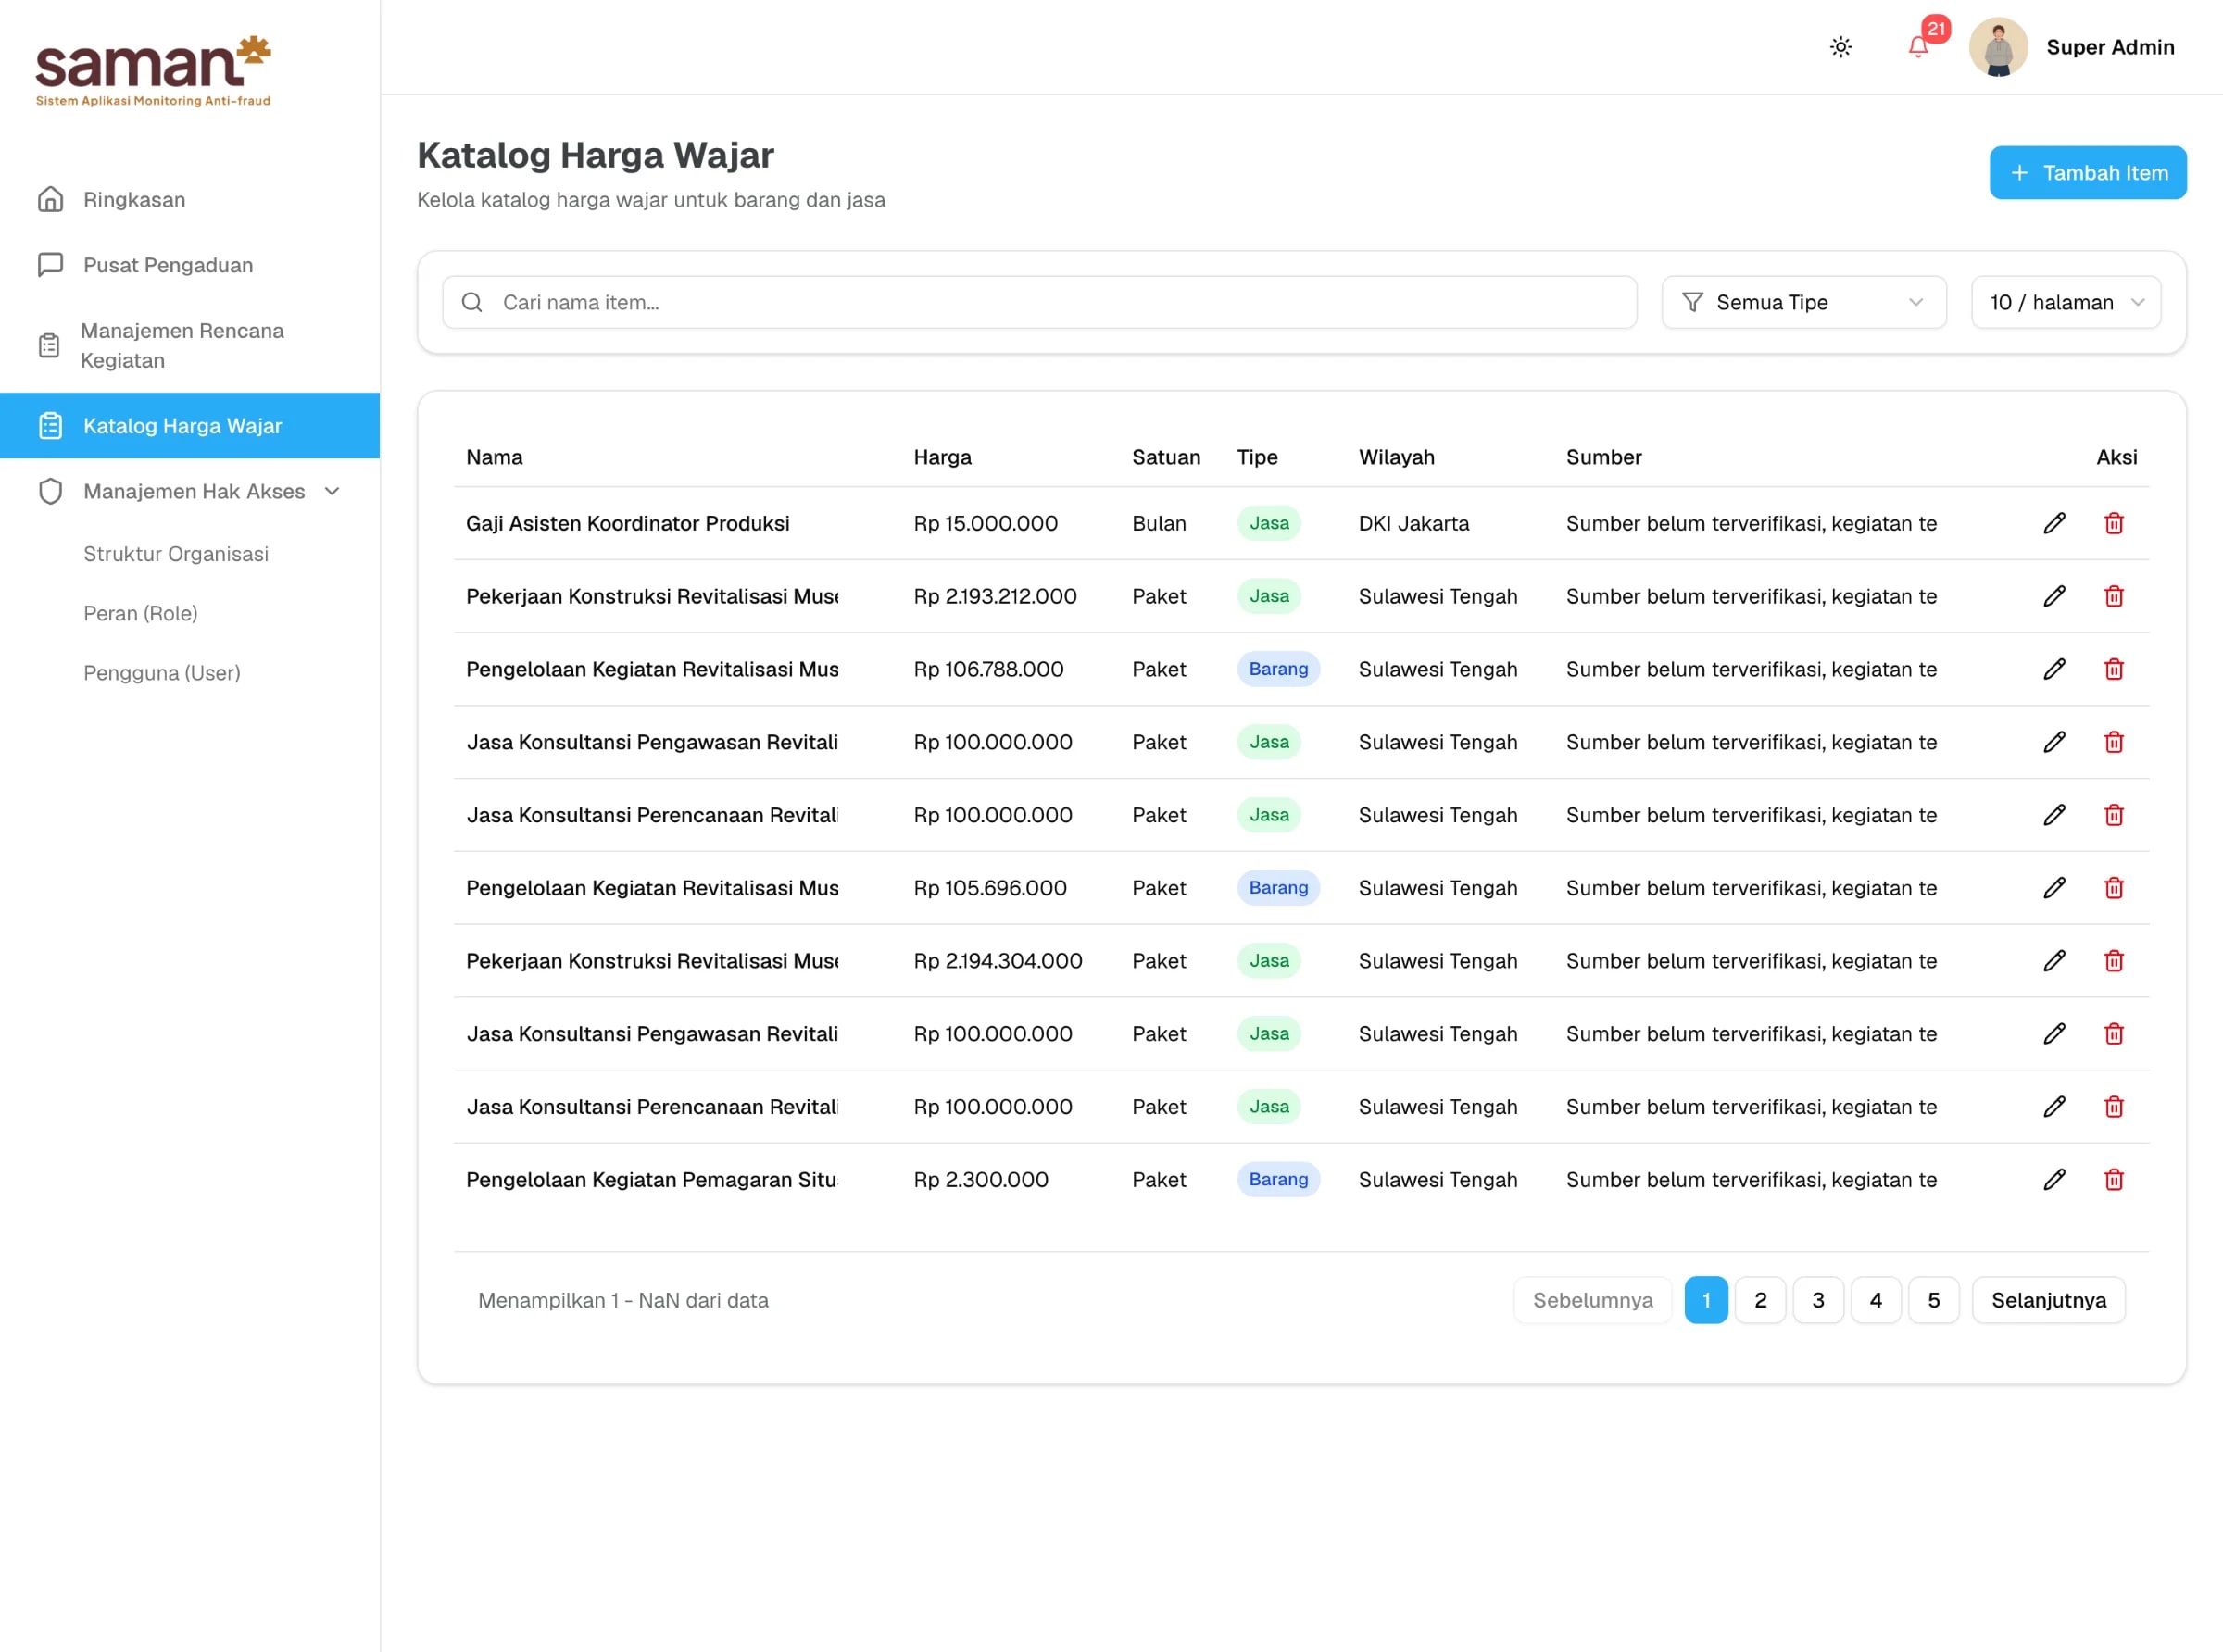Click the Sebelumnya pagination button

click(1592, 1300)
